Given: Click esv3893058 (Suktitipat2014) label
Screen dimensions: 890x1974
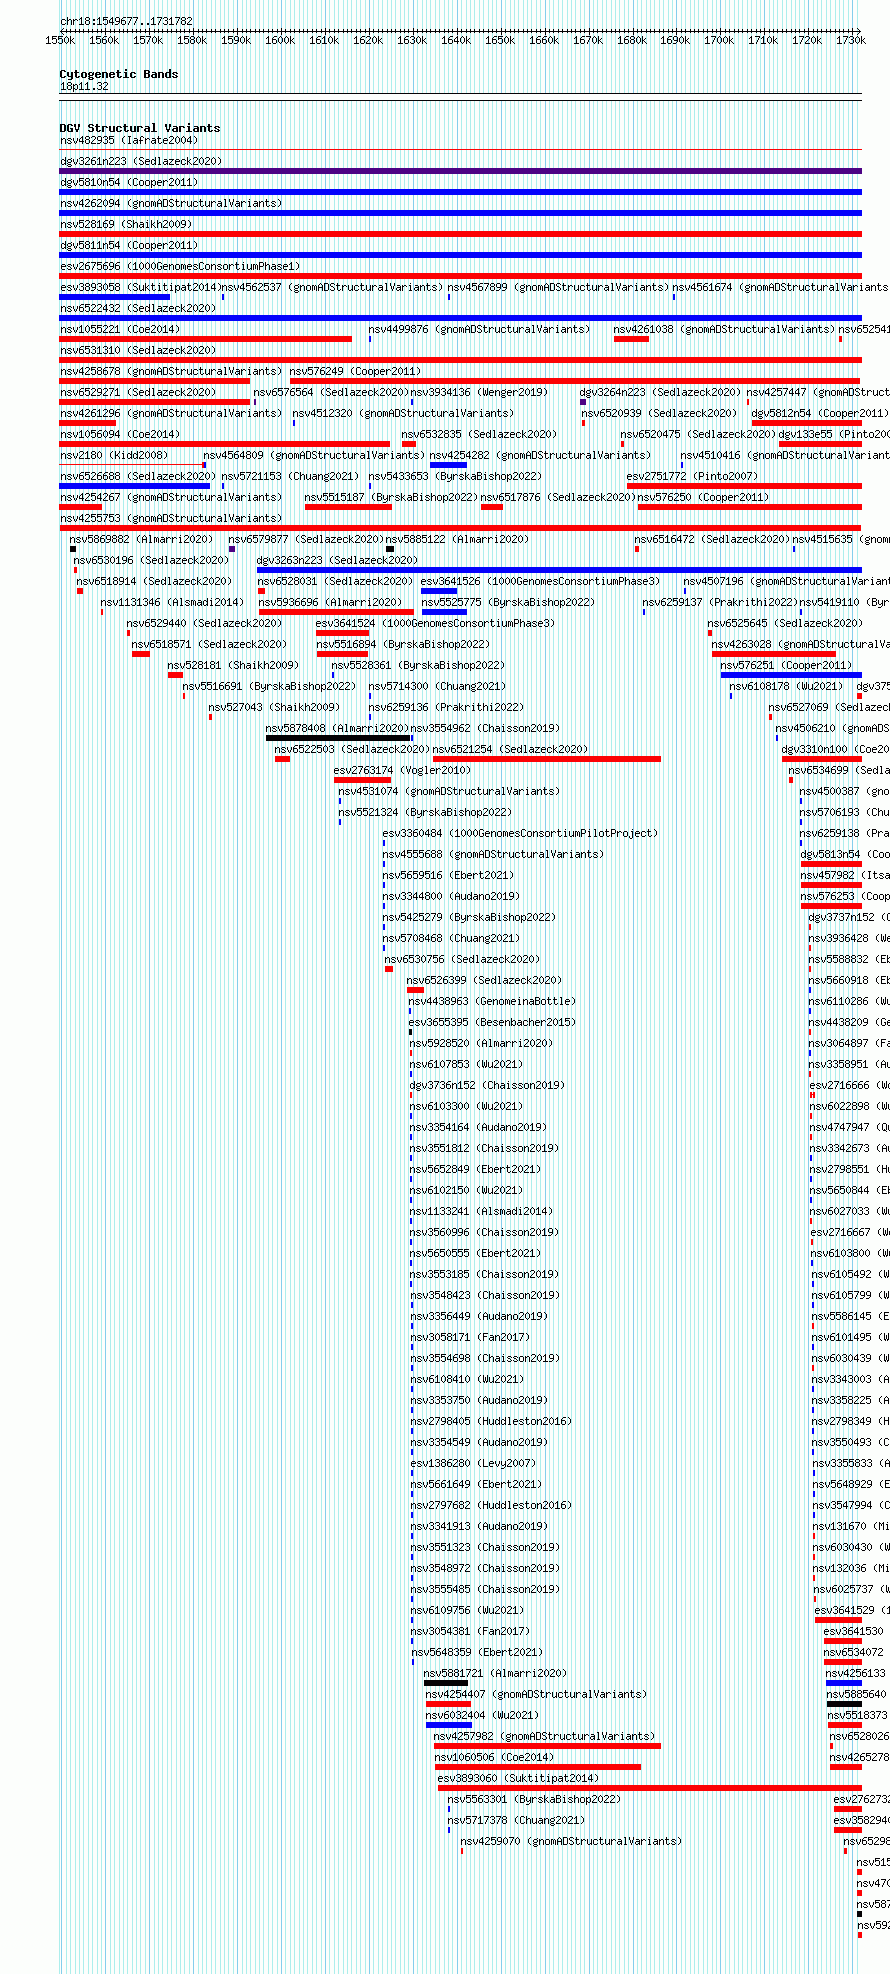Looking at the screenshot, I should [x=139, y=287].
